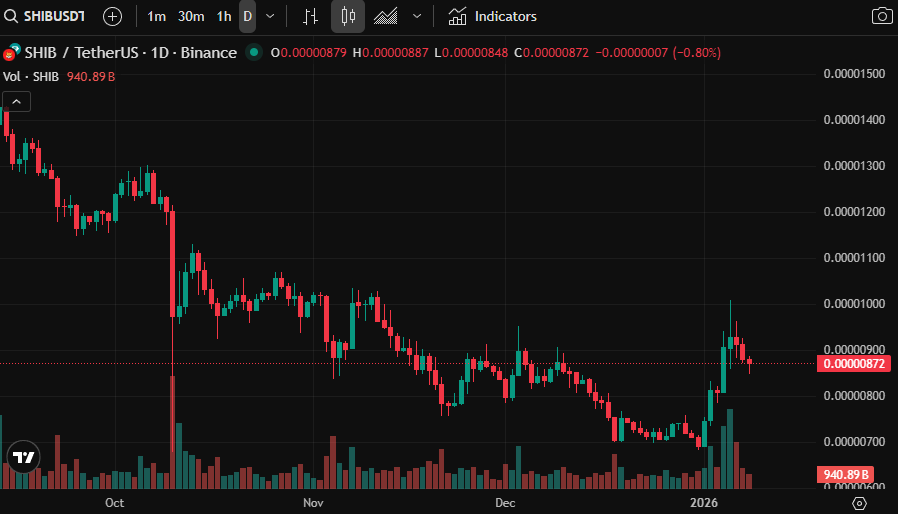898x514 pixels.
Task: Switch to the 1m timeframe
Action: pos(157,16)
